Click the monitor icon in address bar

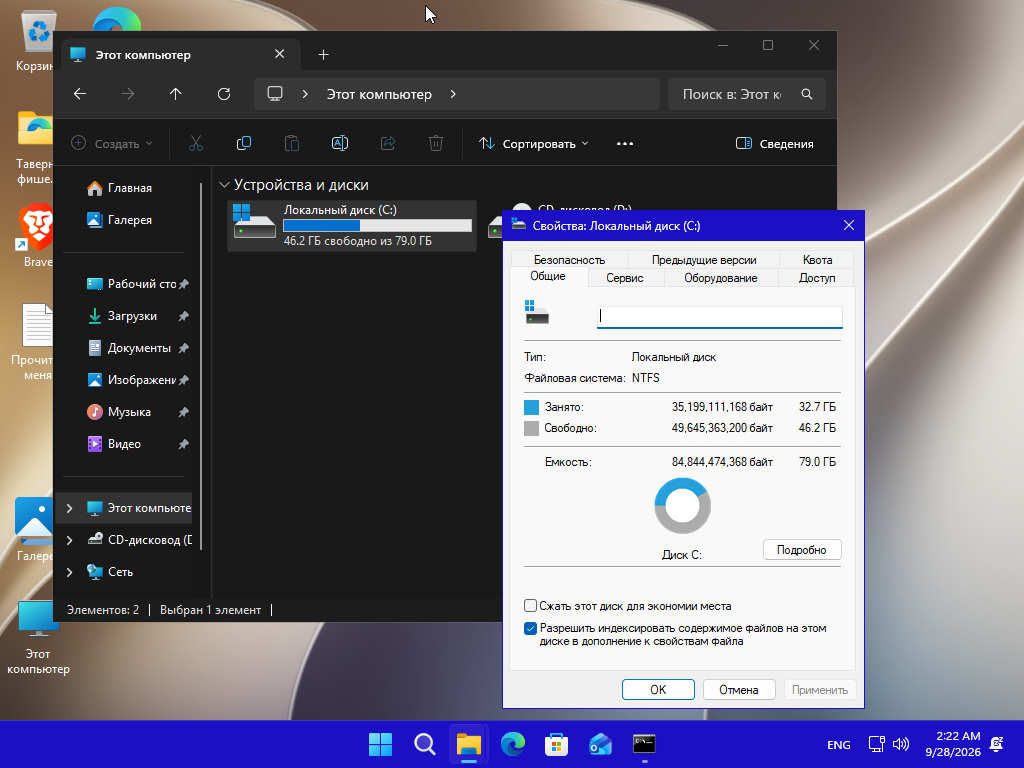coord(275,94)
